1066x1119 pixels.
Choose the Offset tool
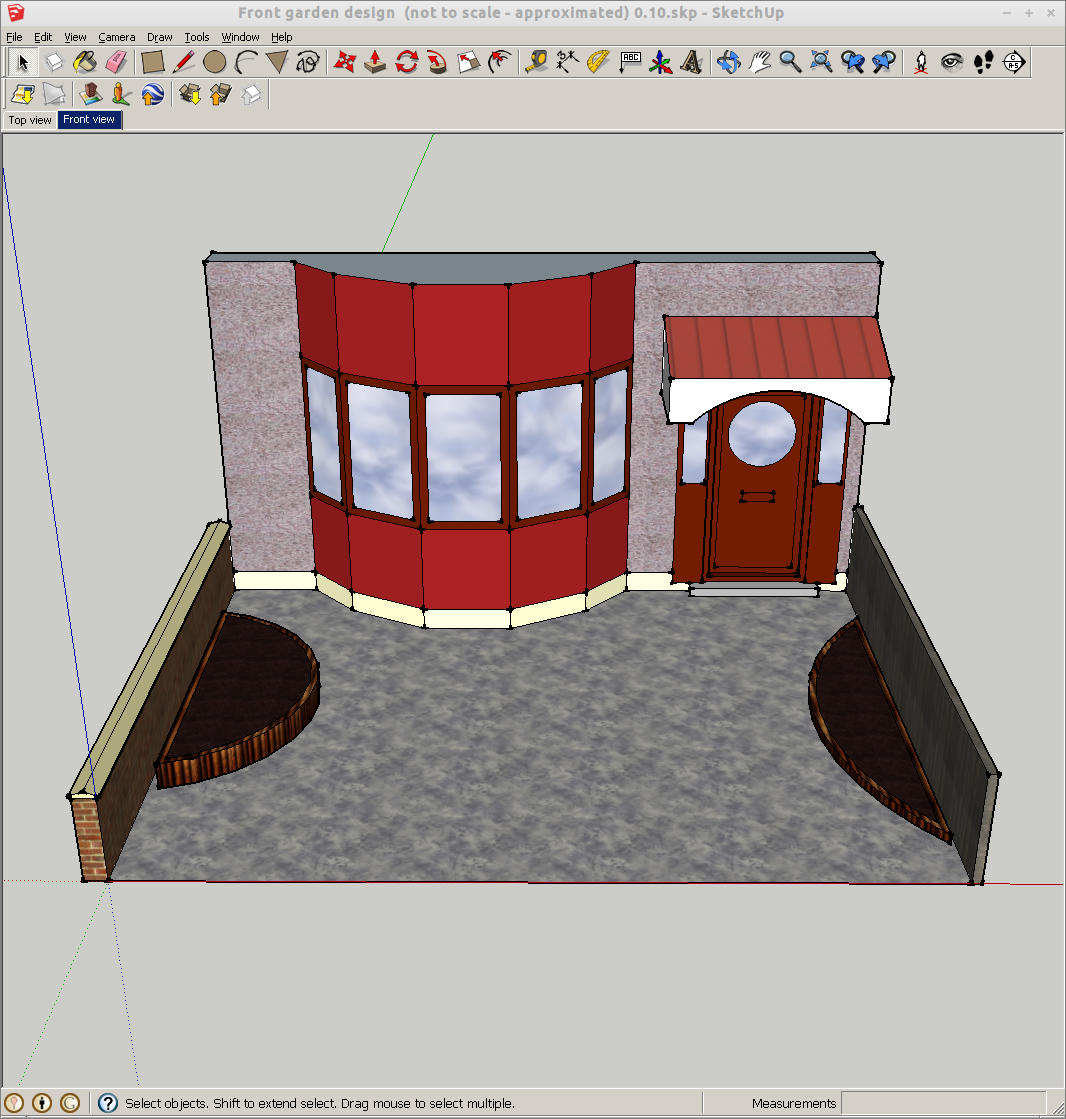(499, 62)
